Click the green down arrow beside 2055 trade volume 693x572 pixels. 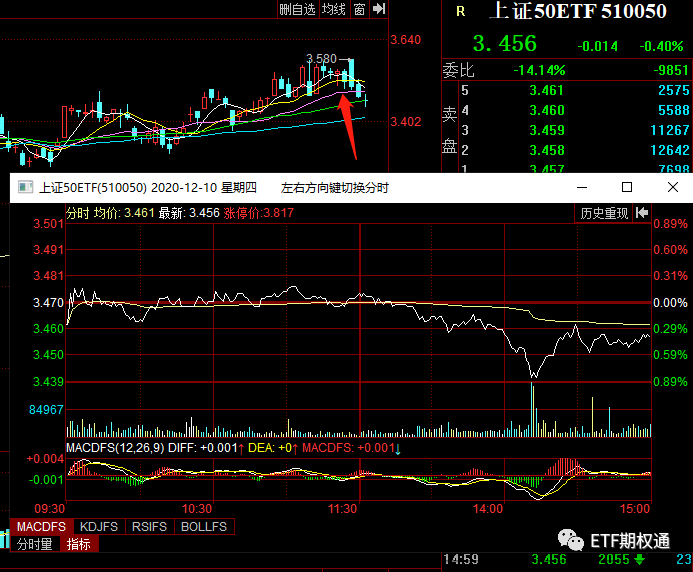pyautogui.click(x=640, y=560)
